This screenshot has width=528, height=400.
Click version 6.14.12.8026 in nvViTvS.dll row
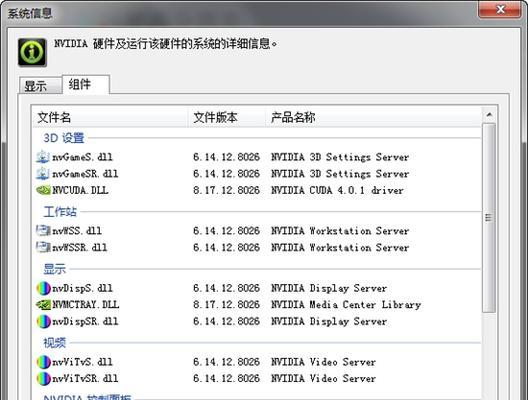pyautogui.click(x=226, y=362)
